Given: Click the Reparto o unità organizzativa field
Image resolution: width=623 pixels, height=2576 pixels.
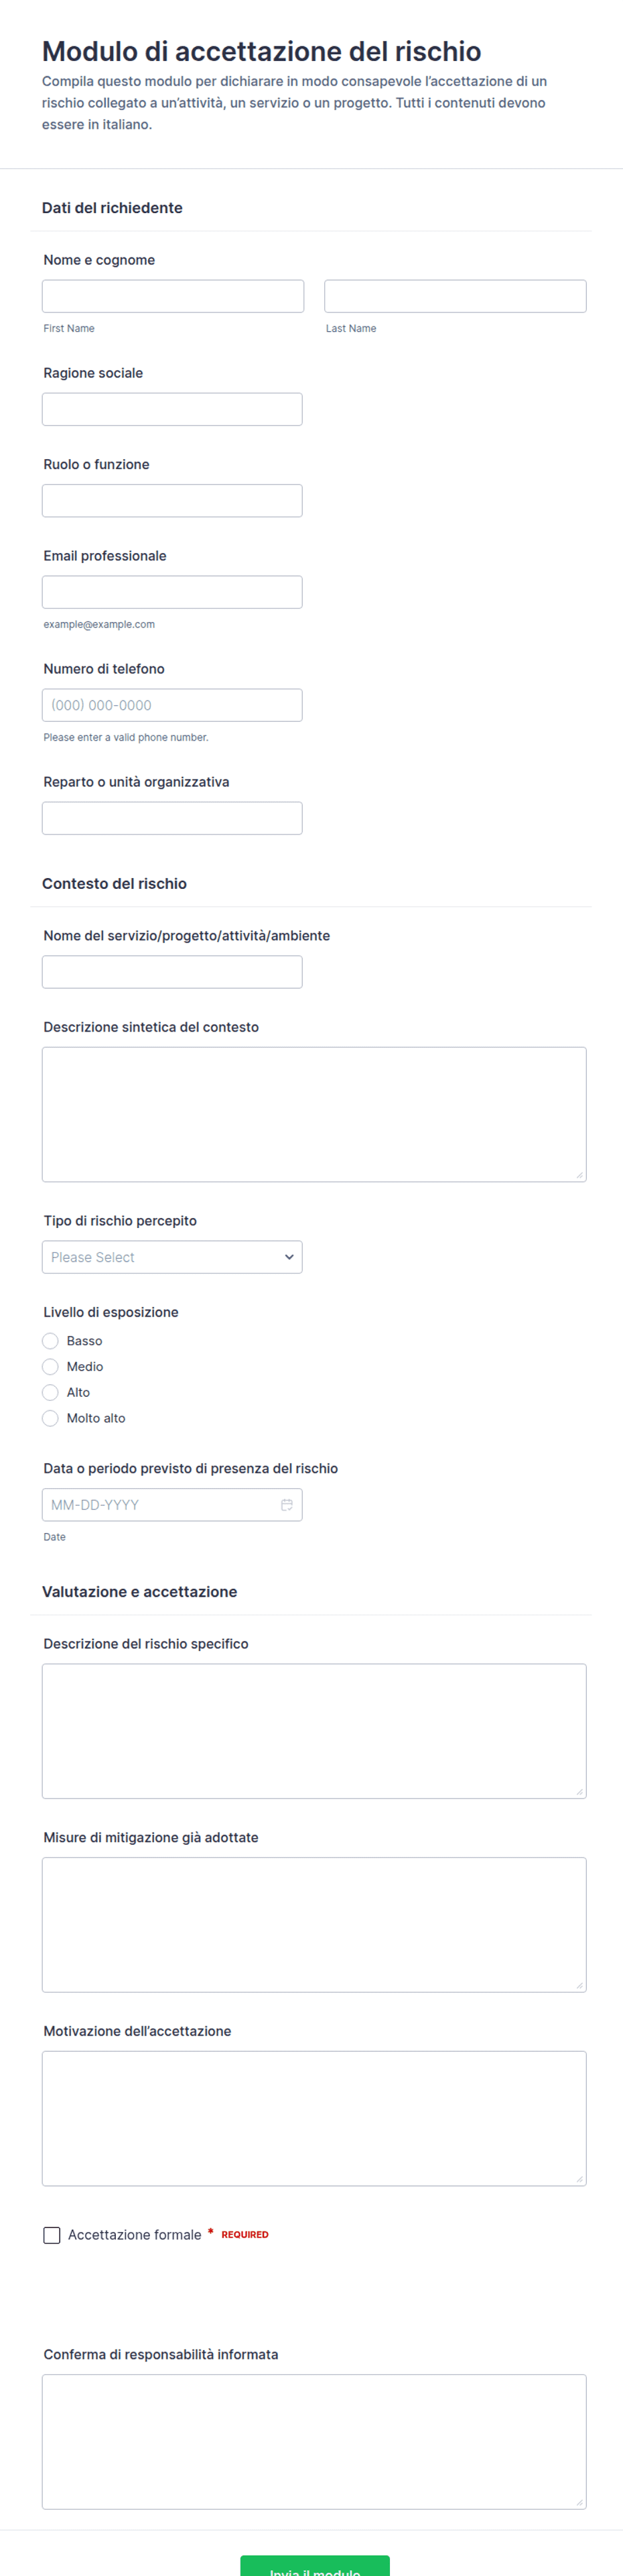Looking at the screenshot, I should 172,818.
